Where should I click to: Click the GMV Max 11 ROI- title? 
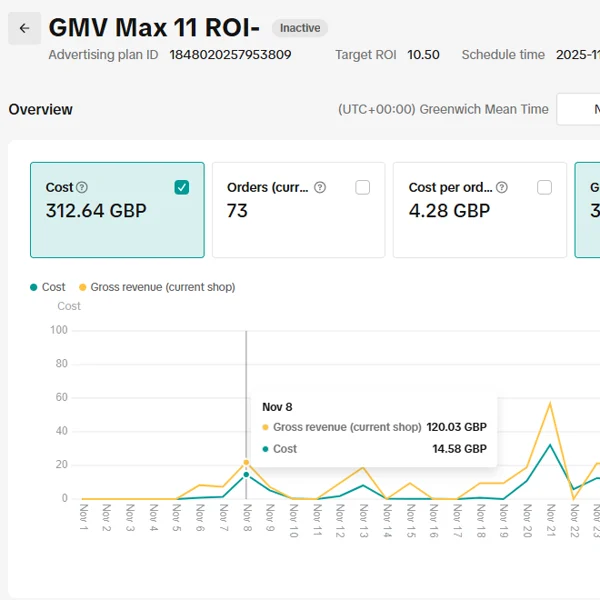[154, 28]
